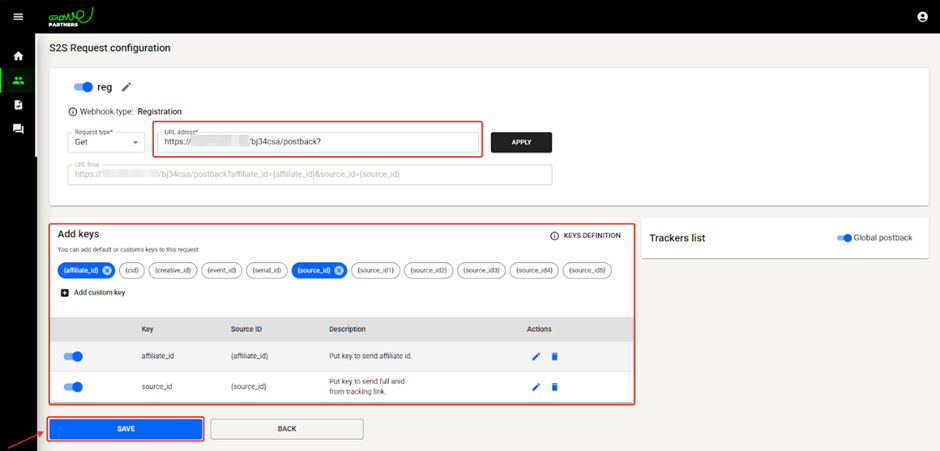Screen dimensions: 940x451
Task: Disable the affiliate_id row toggle
Action: click(73, 357)
